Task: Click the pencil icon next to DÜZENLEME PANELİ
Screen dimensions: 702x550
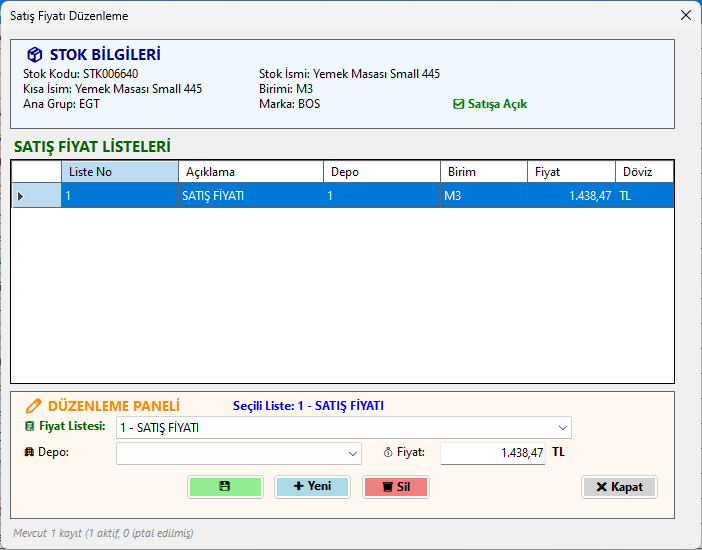Action: pyautogui.click(x=33, y=406)
